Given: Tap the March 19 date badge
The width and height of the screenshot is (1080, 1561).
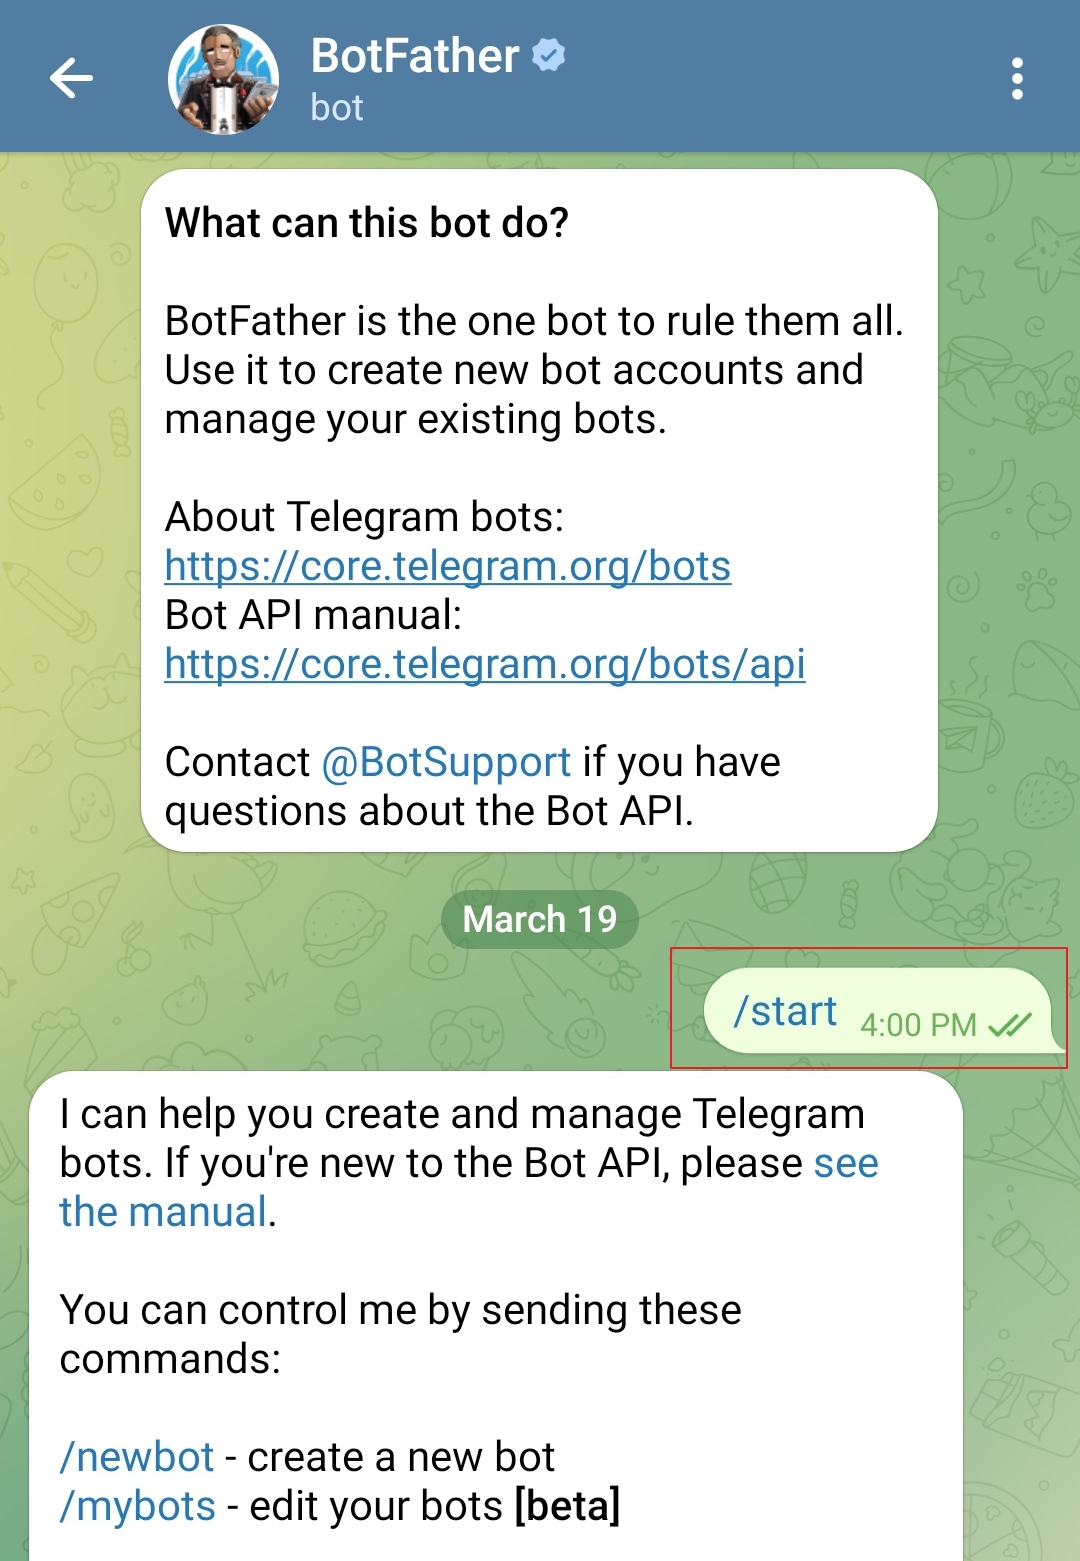Looking at the screenshot, I should [540, 919].
